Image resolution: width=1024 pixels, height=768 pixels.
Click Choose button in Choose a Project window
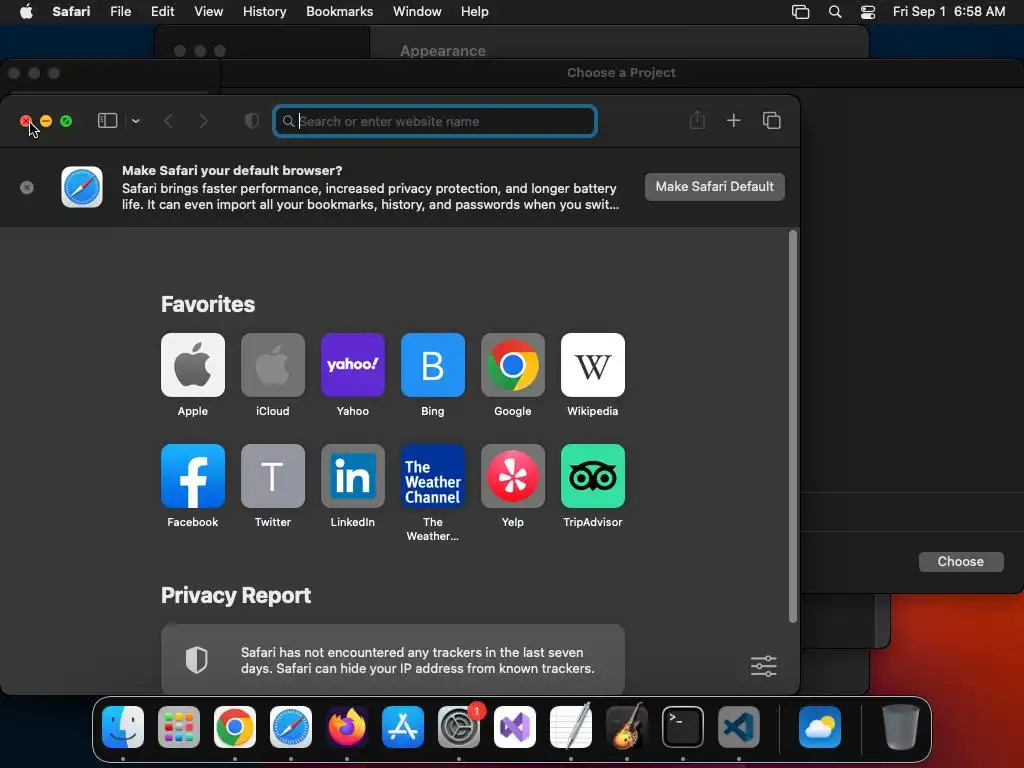coord(961,562)
